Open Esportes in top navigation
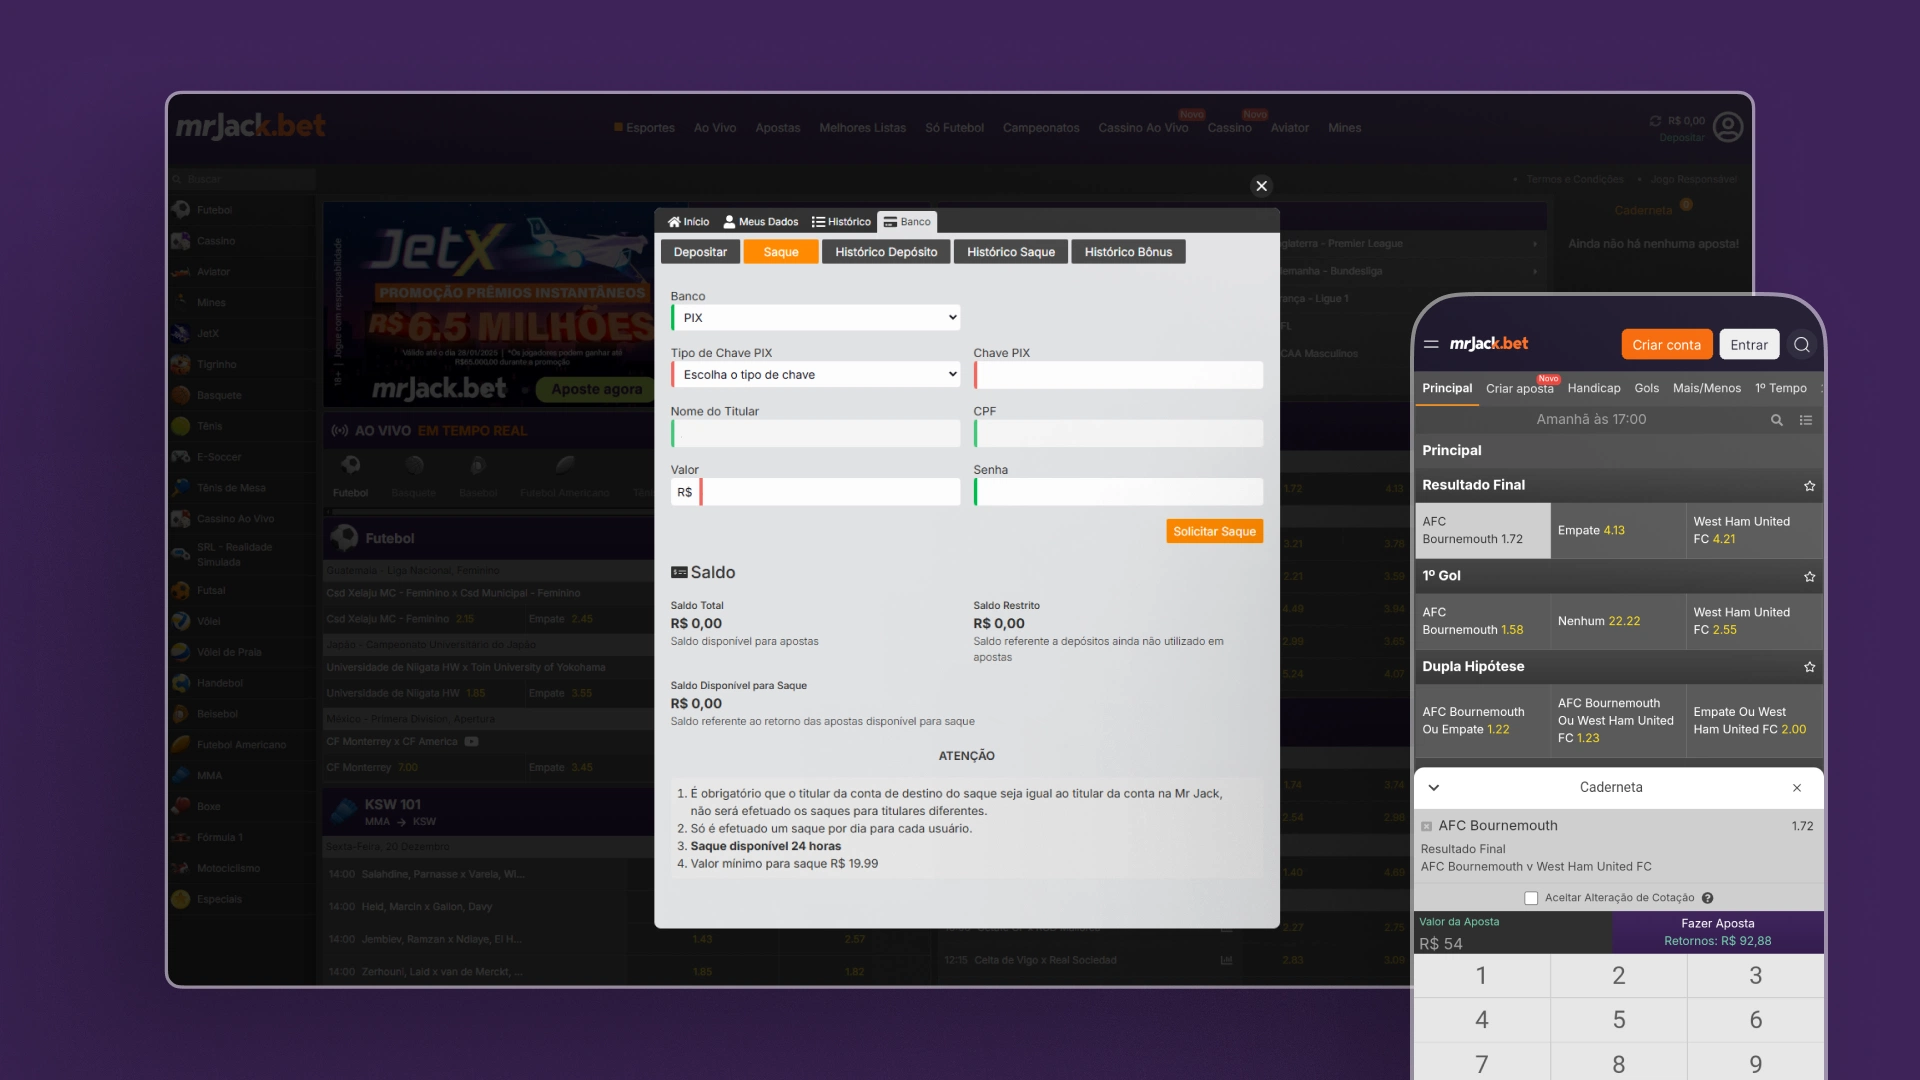 tap(645, 128)
